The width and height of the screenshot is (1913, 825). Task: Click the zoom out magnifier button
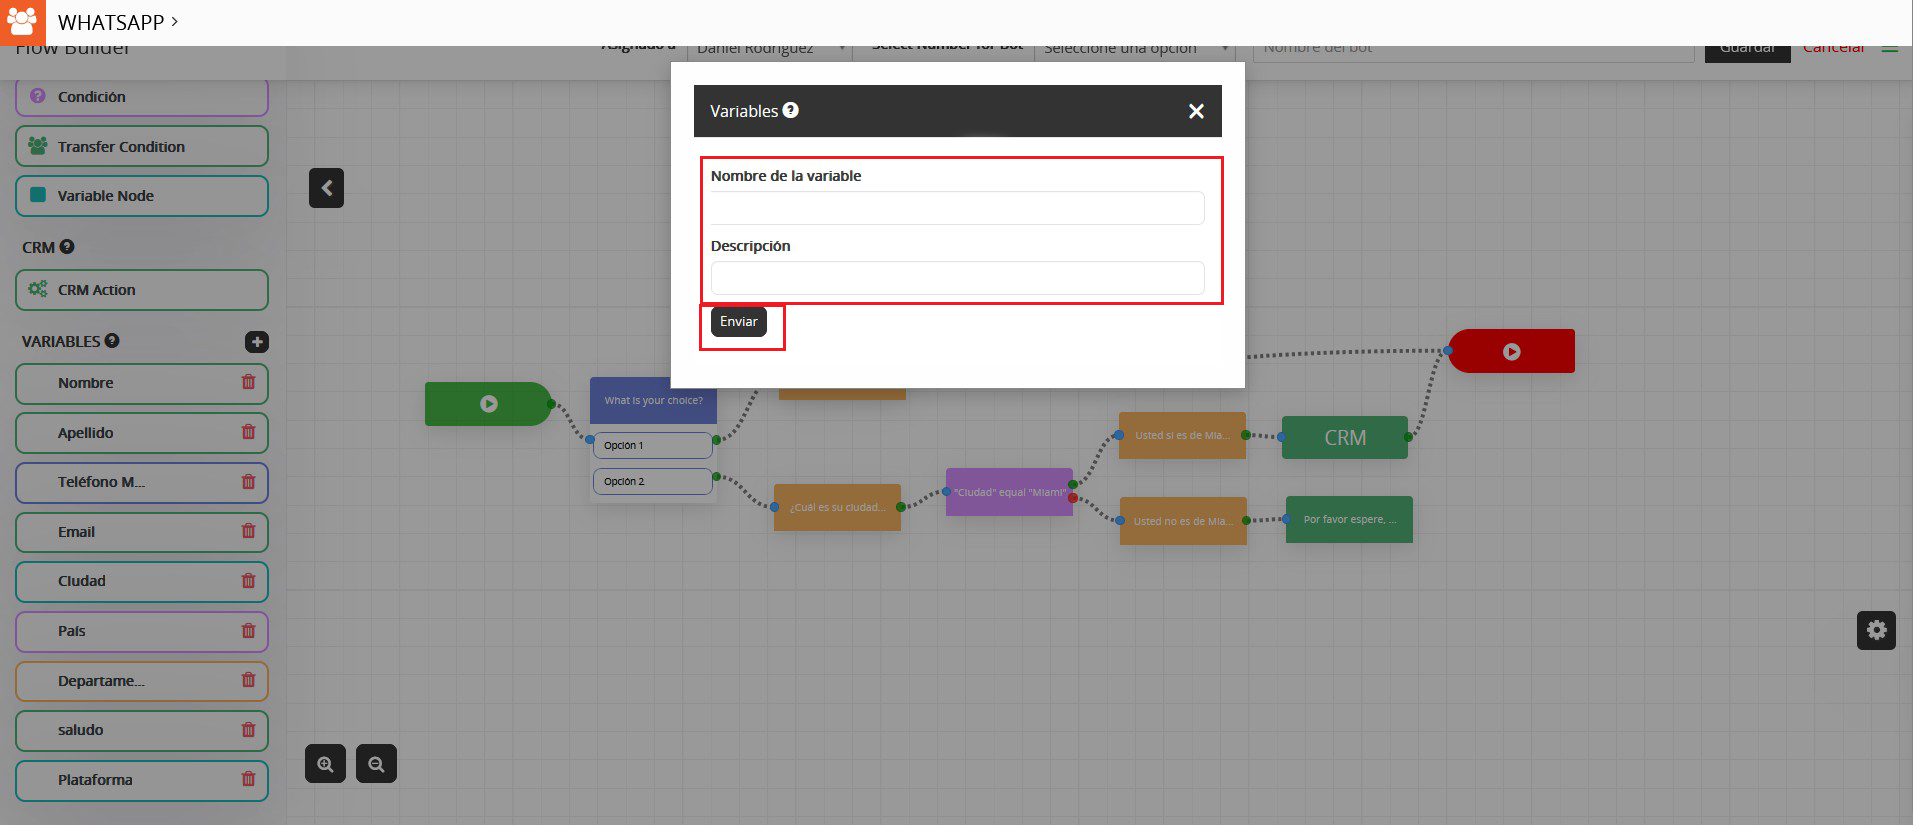coord(376,764)
